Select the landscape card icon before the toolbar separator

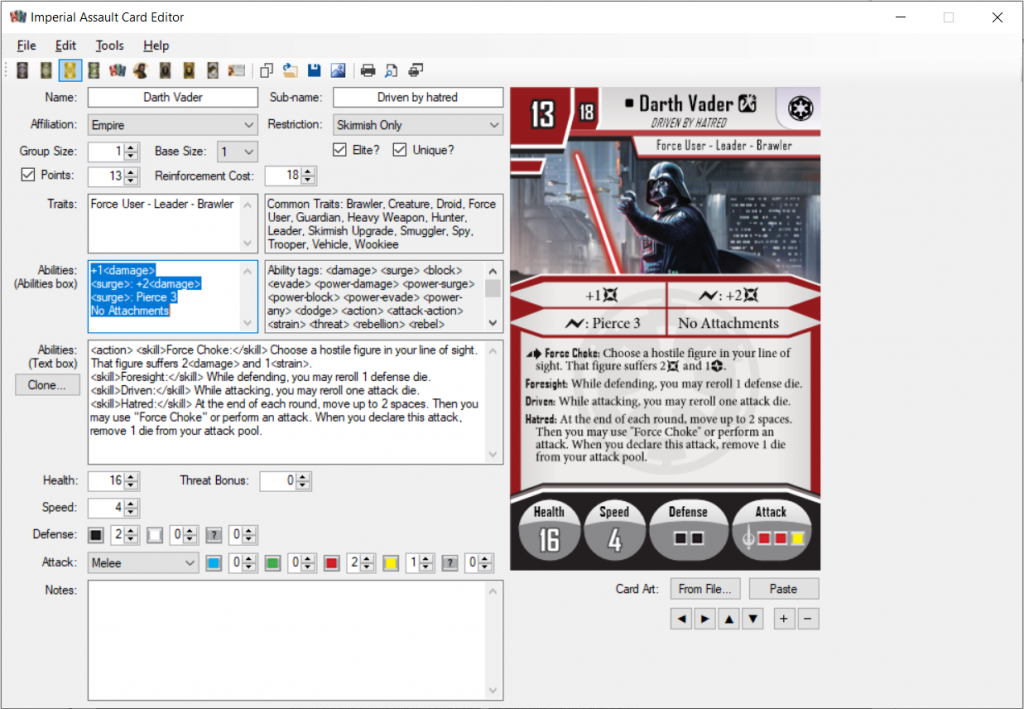(236, 70)
